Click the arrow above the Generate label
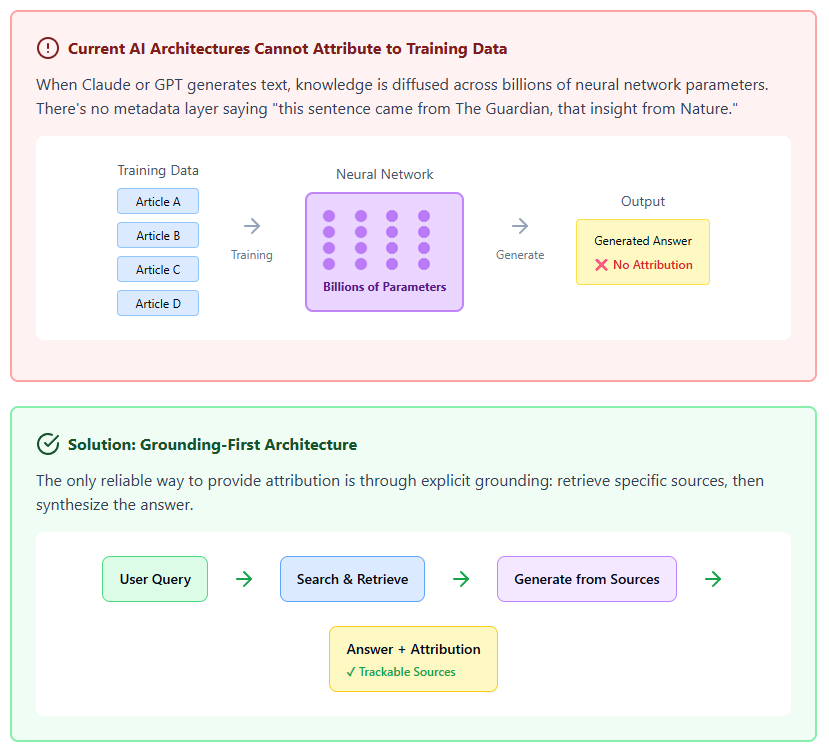Screen dimensions: 829x754 (x=520, y=227)
